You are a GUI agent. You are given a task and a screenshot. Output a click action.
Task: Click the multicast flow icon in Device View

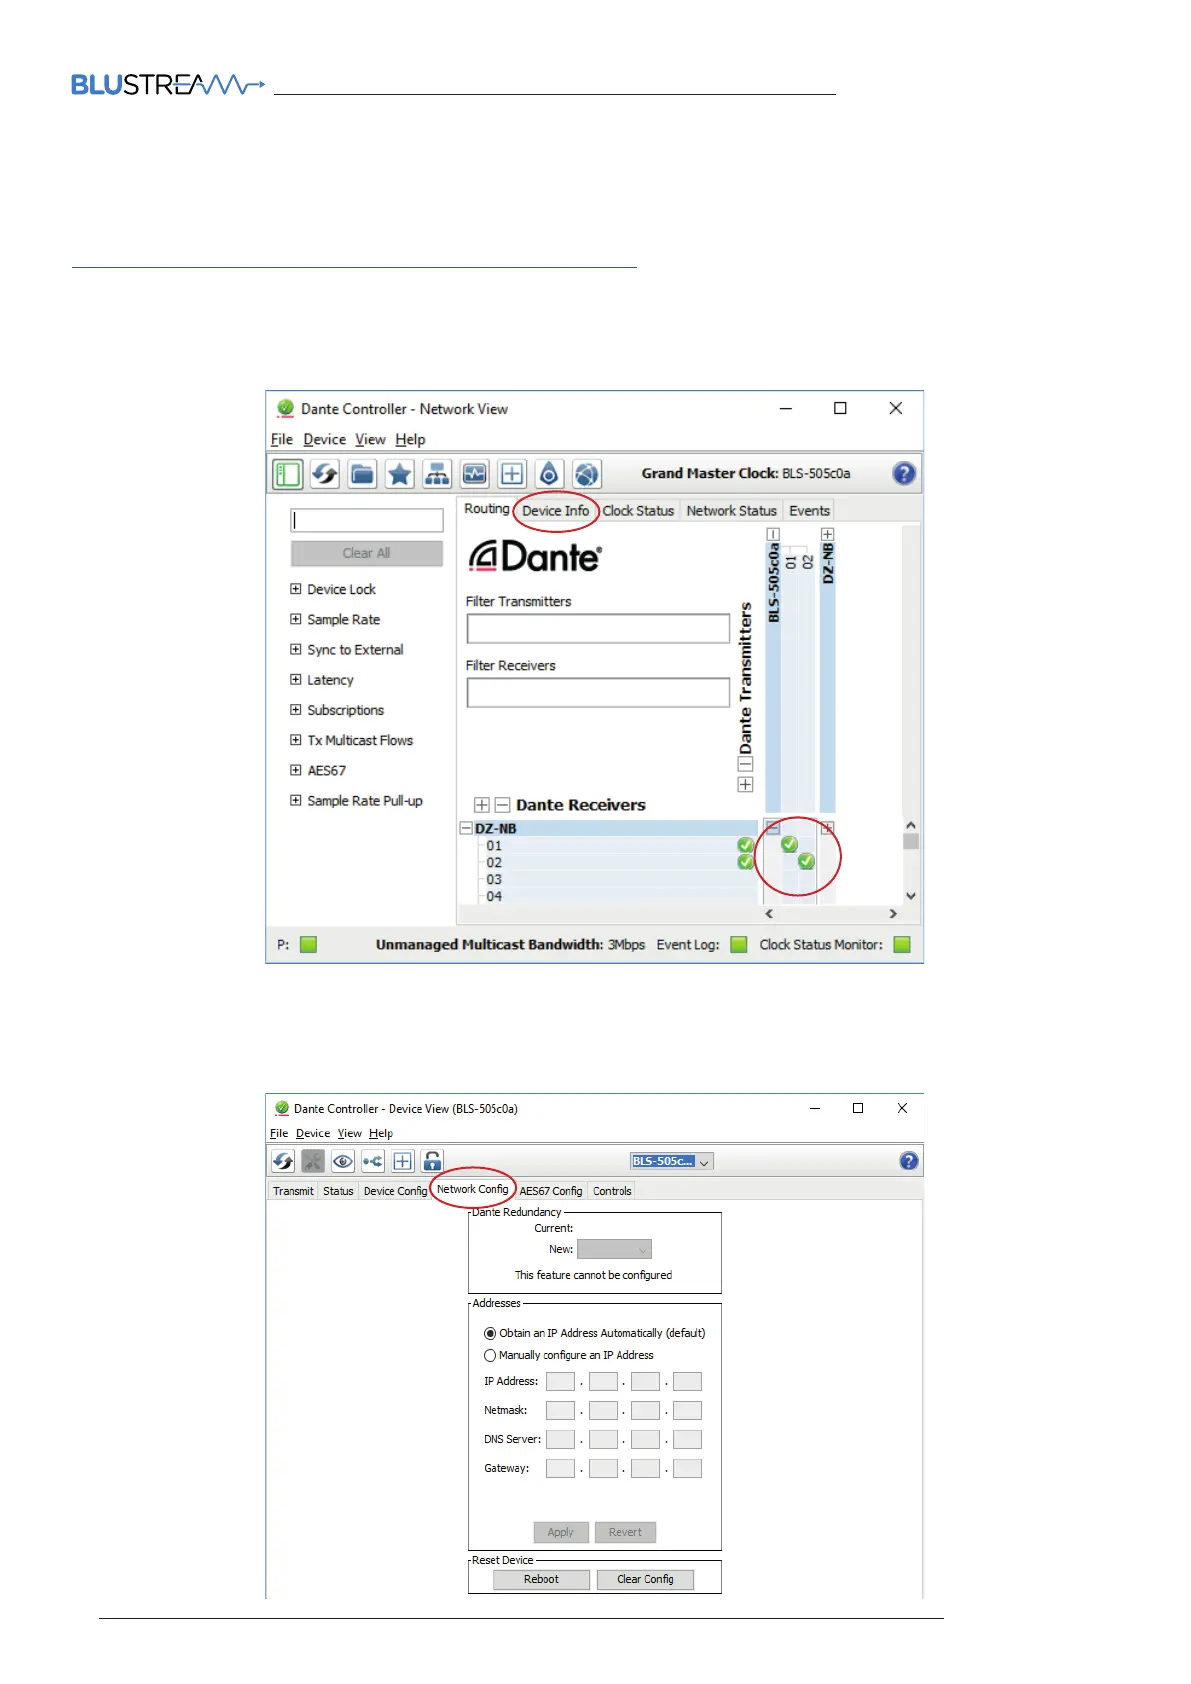tap(373, 1161)
